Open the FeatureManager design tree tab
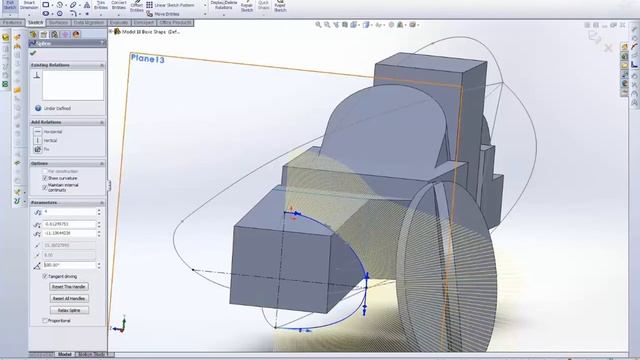 coord(33,35)
